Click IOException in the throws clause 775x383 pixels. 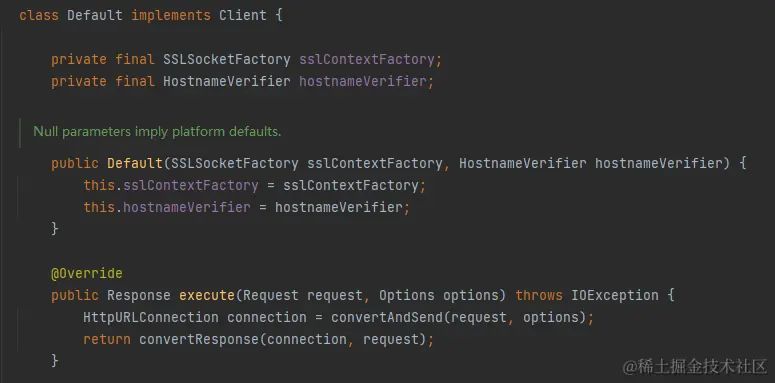tap(615, 296)
